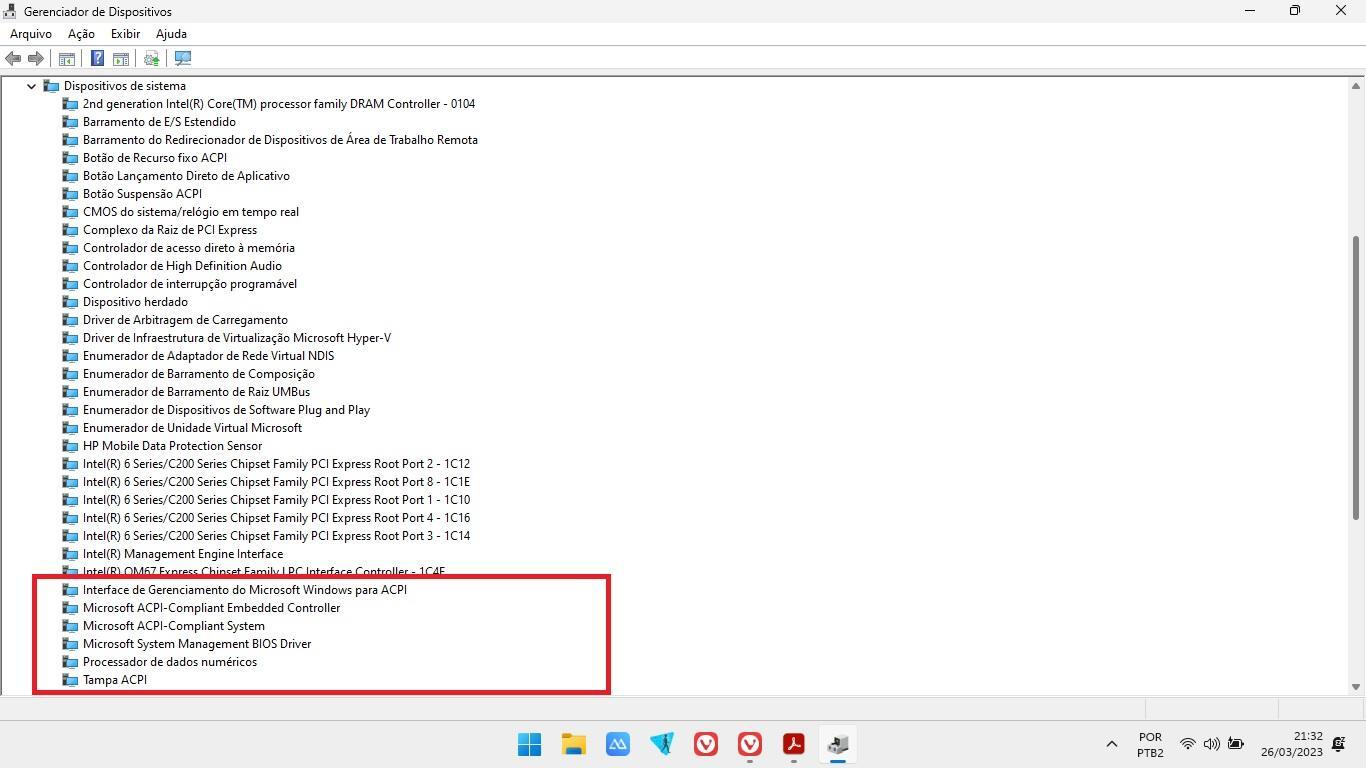Select Interface de Gerenciamento do Microsoft Windows para ACPI

pos(245,590)
